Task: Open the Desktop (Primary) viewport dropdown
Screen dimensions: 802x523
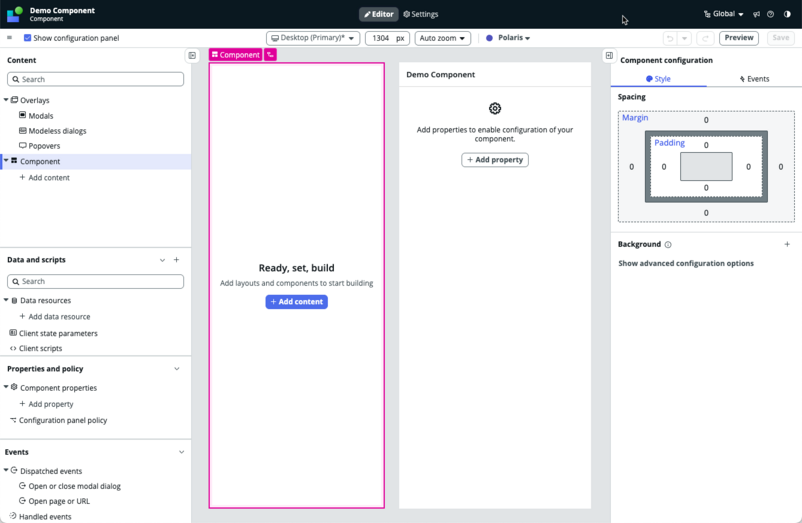Action: click(x=313, y=38)
